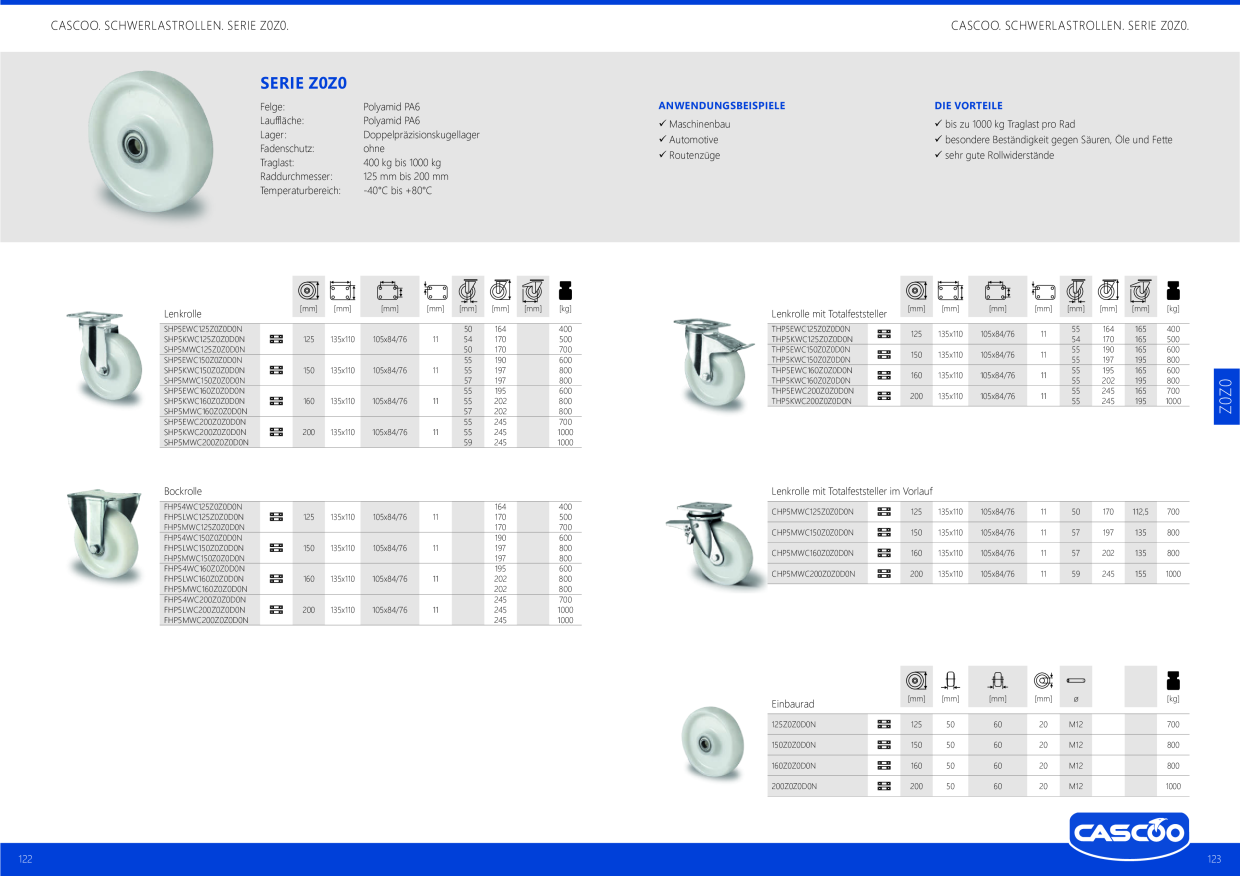This screenshot has width=1240, height=876.
Task: Click wheel diameter icon above Lenkrolle table on page 122
Action: (x=308, y=290)
